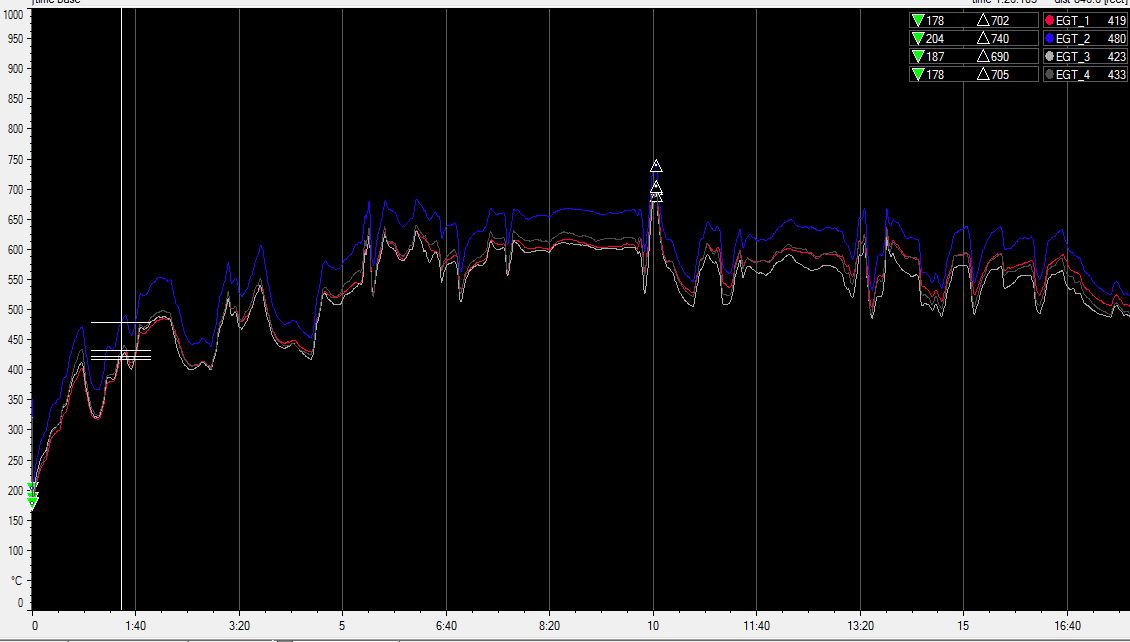Viewport: 1130px width, 642px height.
Task: Click the green minimum triangle beside 204
Action: (917, 39)
